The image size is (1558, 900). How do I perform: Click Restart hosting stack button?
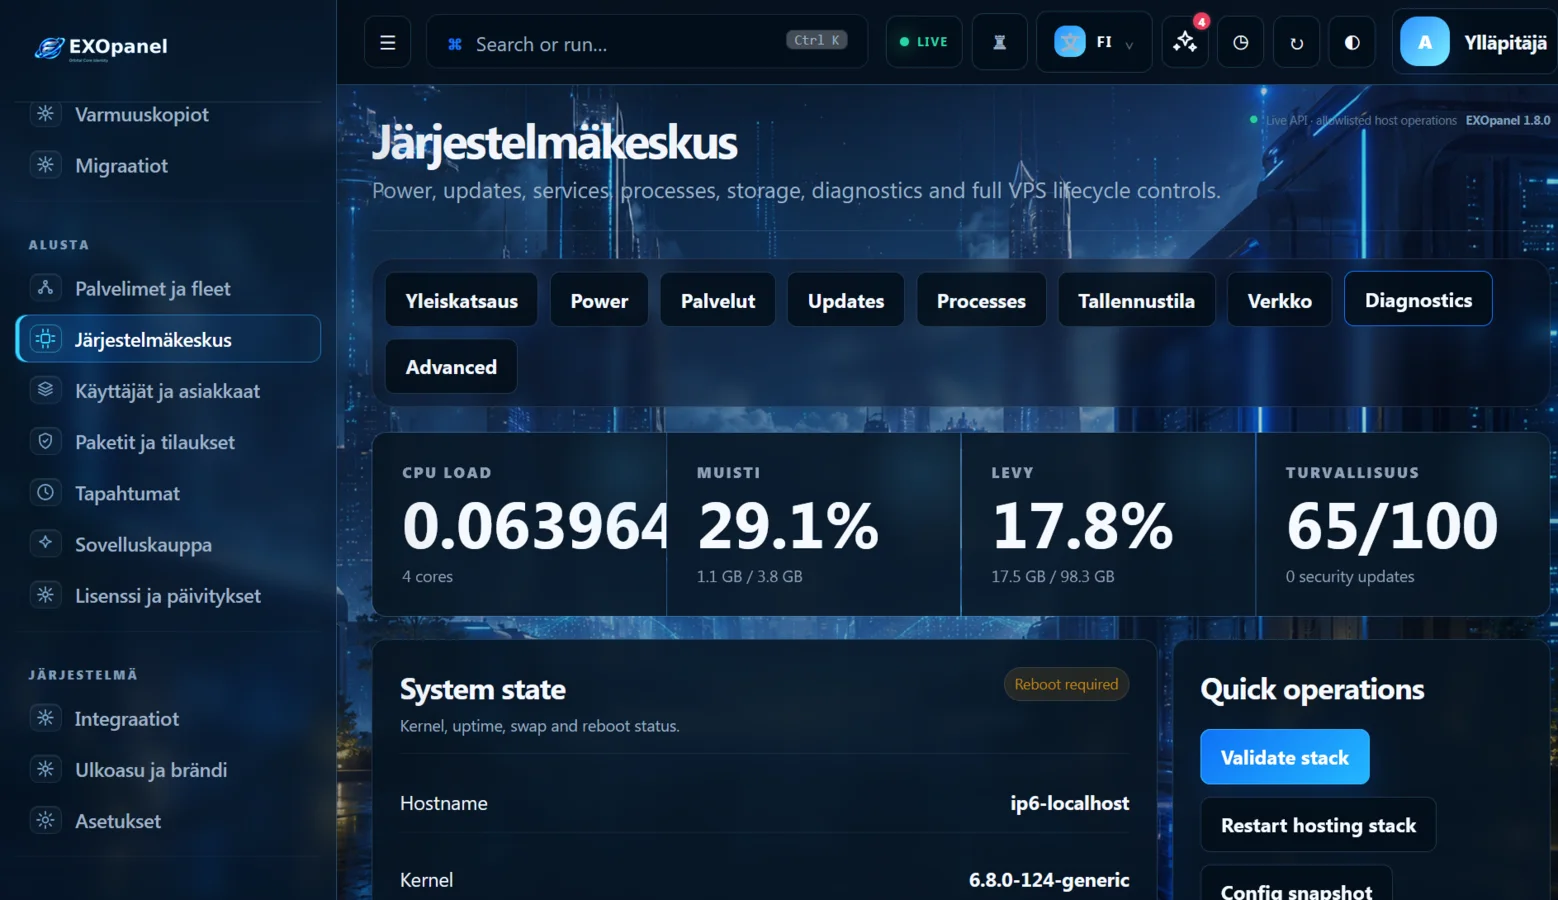[x=1318, y=825]
